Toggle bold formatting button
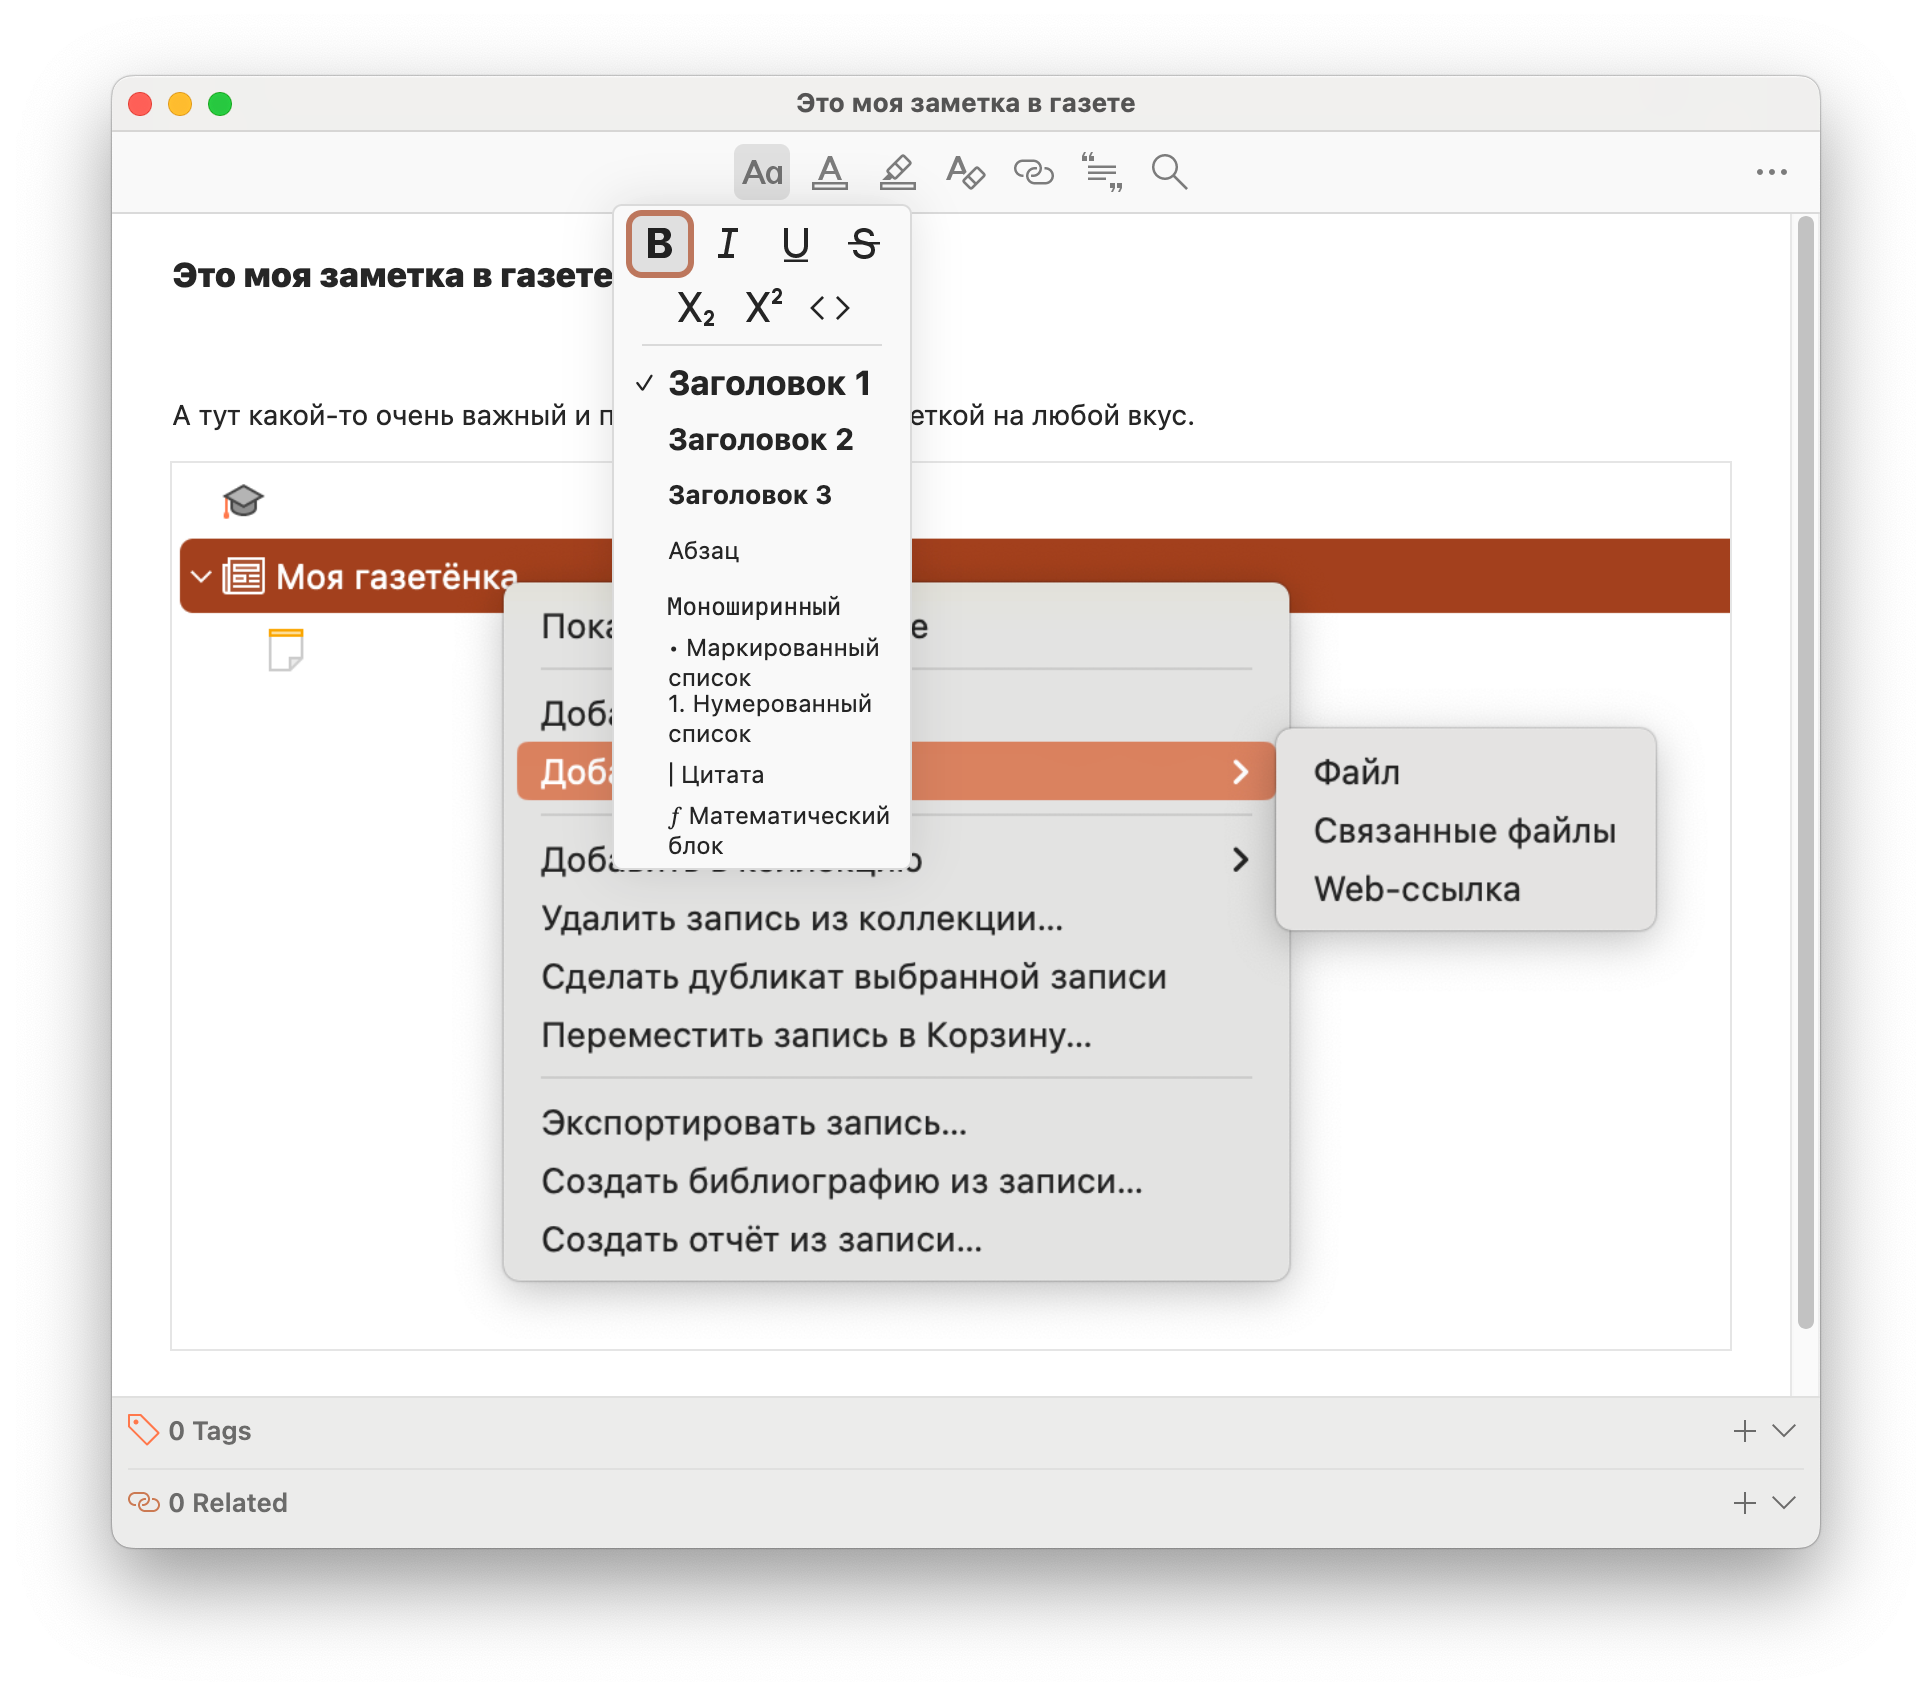The image size is (1932, 1696). 659,244
